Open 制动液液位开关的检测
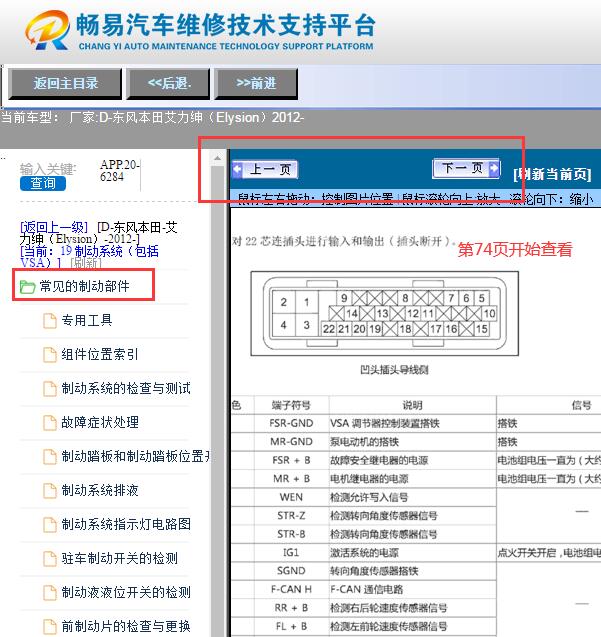The image size is (601, 637). point(126,592)
